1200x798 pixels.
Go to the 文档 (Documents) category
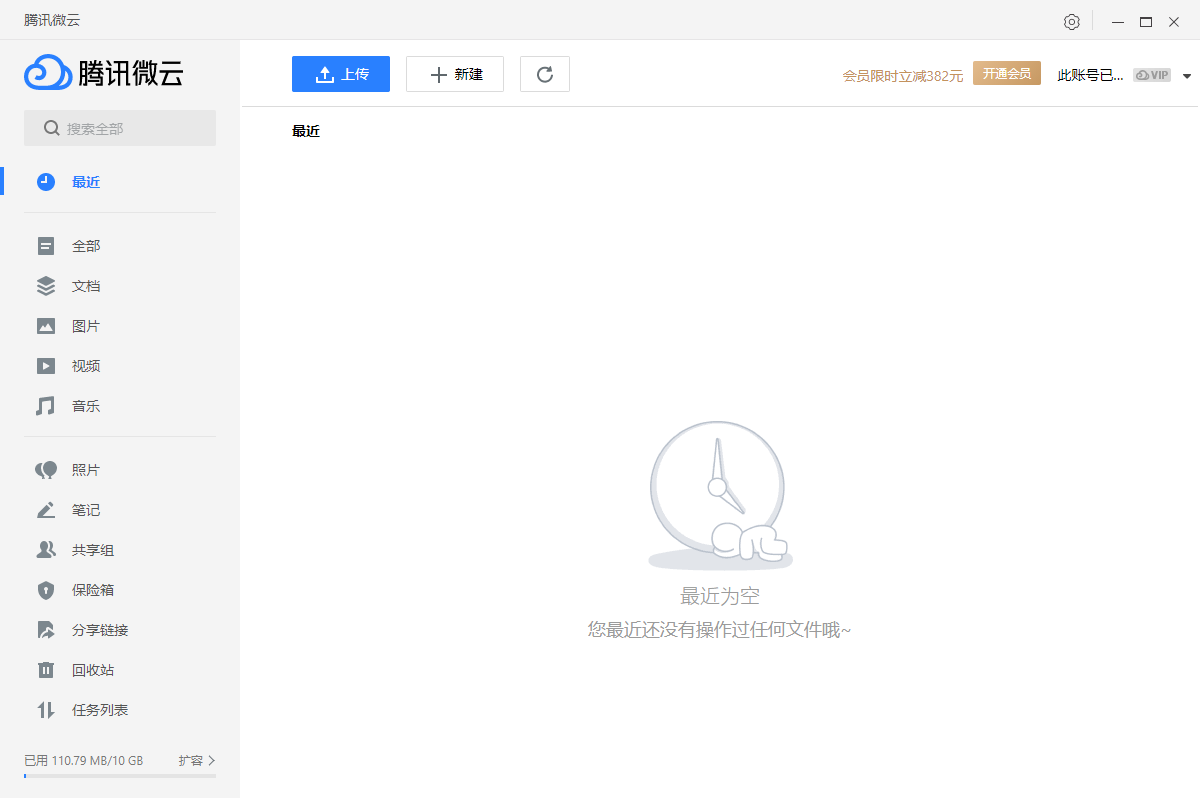click(86, 286)
